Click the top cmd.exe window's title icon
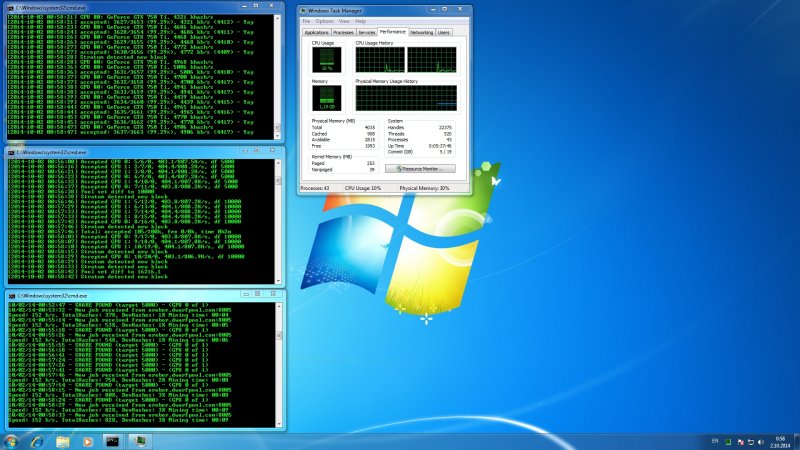800x450 pixels. tap(11, 8)
